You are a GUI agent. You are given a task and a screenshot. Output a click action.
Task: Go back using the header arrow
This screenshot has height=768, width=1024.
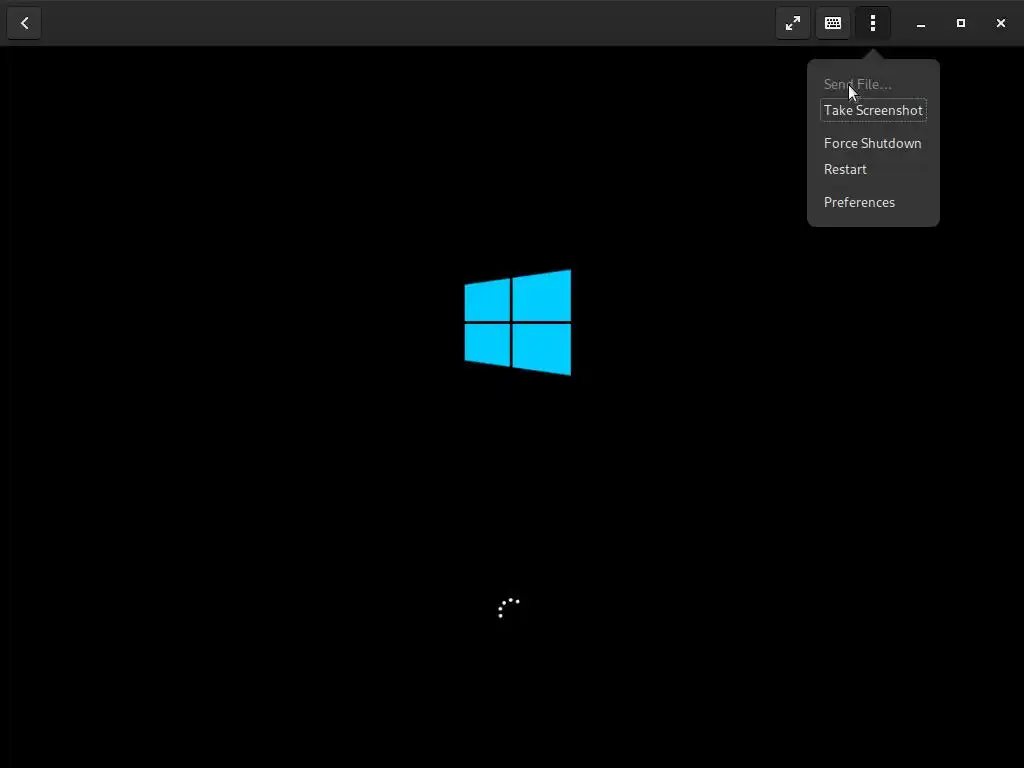tap(24, 24)
